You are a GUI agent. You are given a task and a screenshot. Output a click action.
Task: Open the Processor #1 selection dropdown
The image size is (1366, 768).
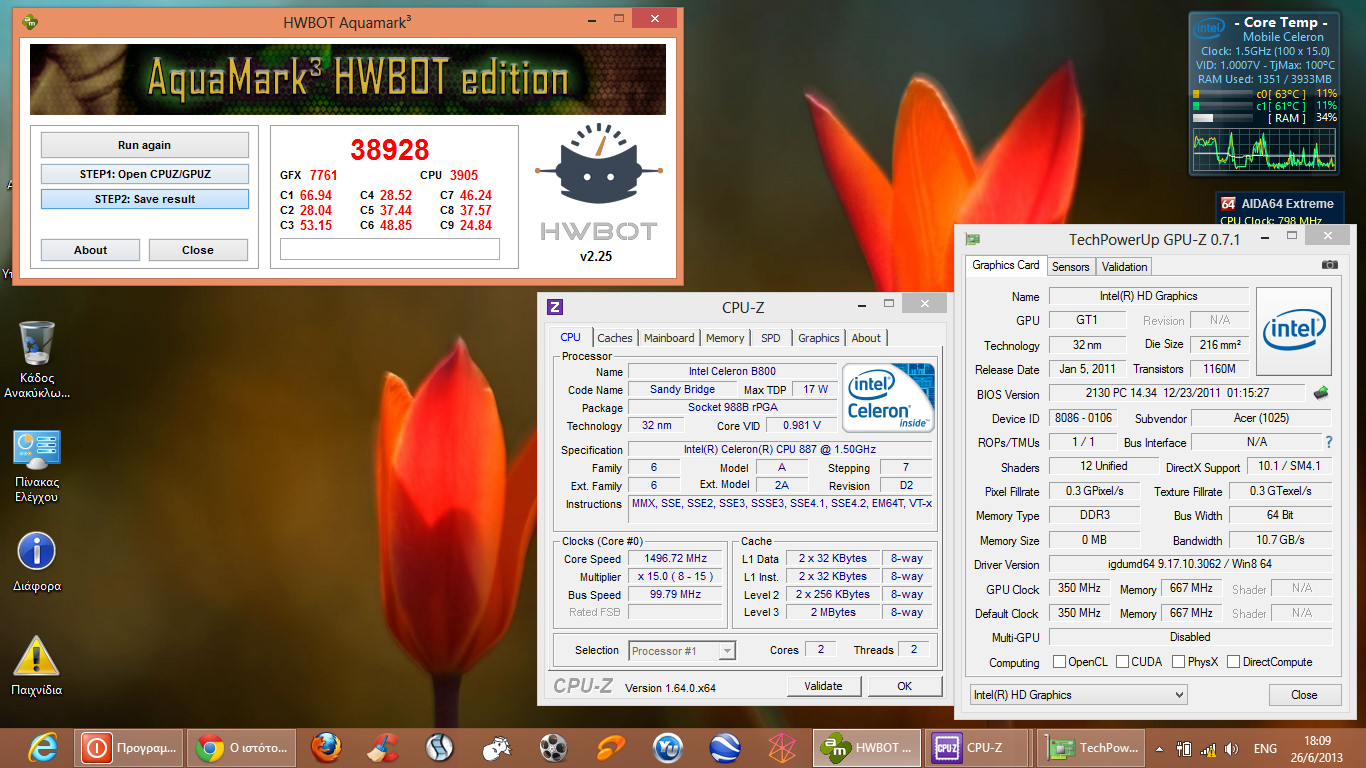681,651
